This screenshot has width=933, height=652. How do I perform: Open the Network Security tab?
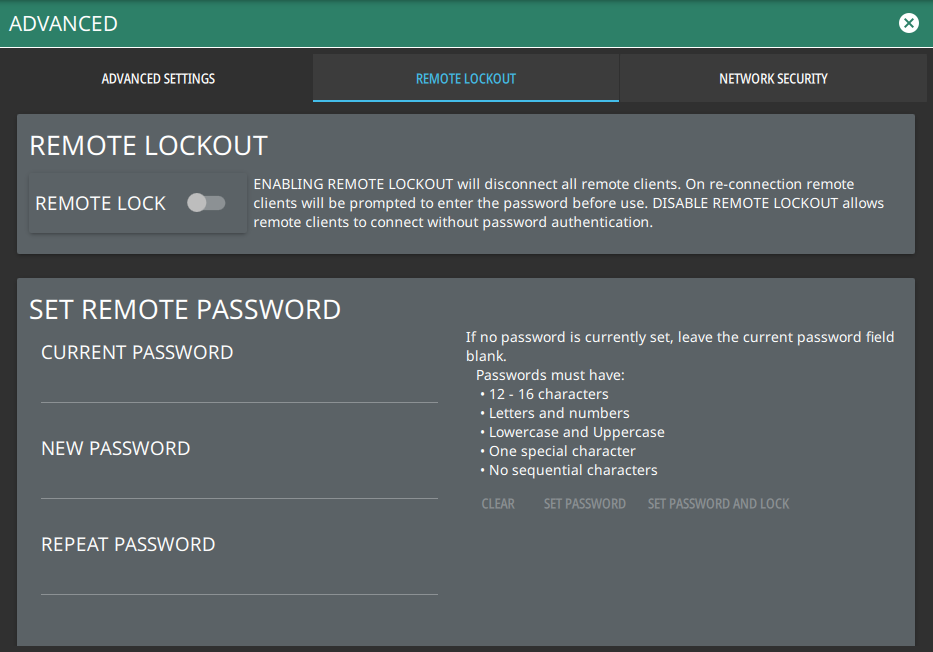coord(773,78)
